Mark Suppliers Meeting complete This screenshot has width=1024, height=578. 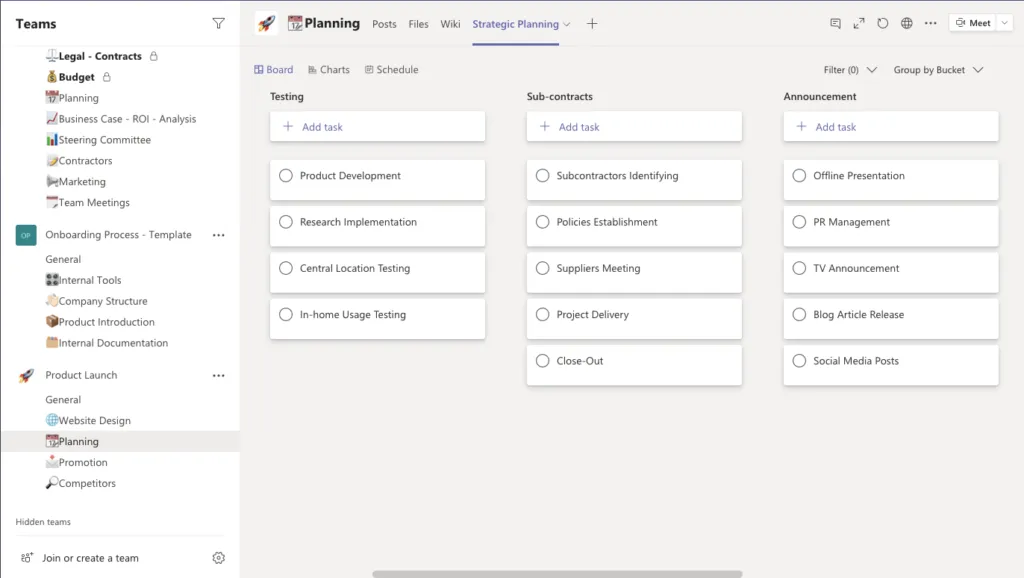(542, 268)
